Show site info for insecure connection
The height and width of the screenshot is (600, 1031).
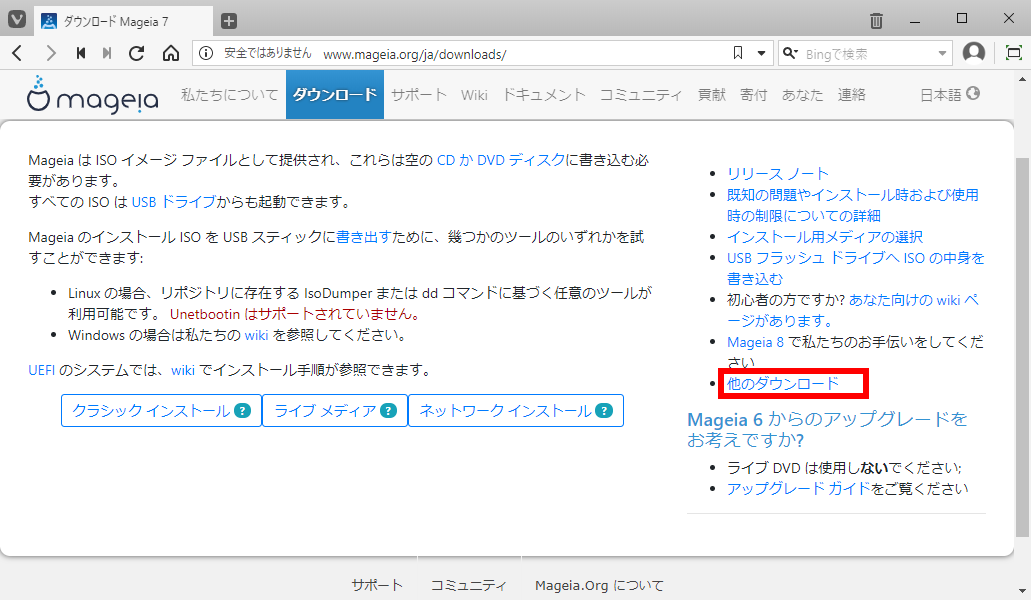click(206, 53)
